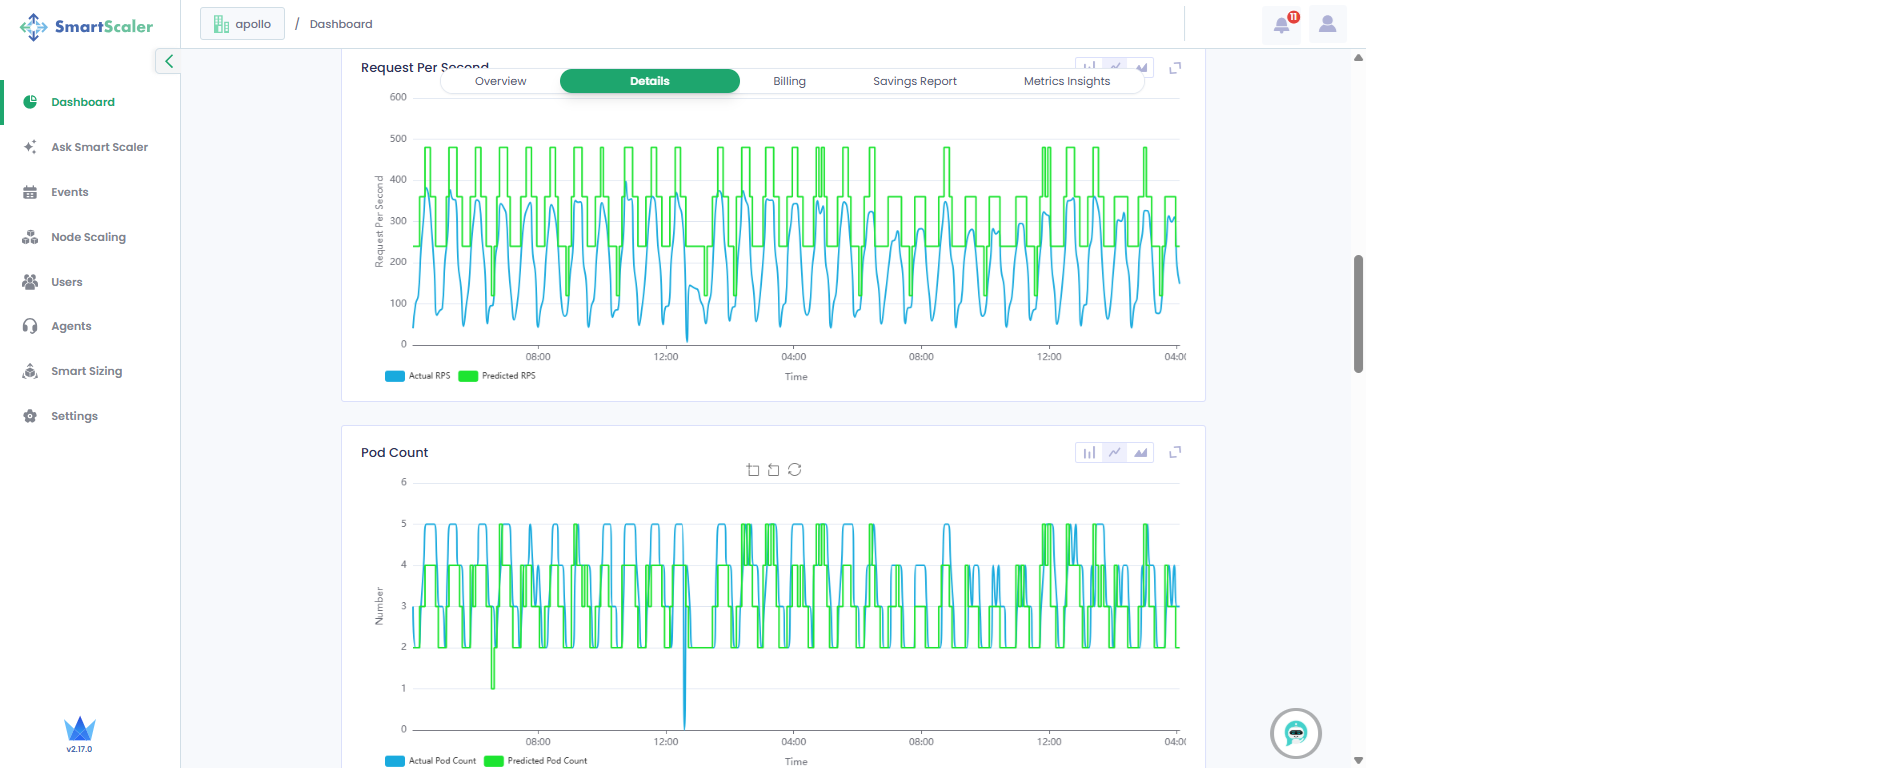This screenshot has height=778, width=1901.
Task: Collapse the left sidebar
Action: tap(168, 62)
